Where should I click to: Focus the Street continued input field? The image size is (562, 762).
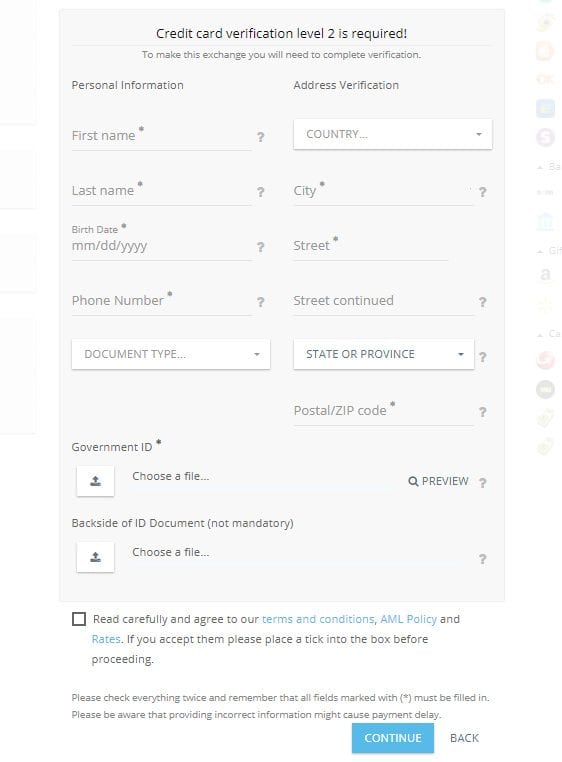[384, 301]
